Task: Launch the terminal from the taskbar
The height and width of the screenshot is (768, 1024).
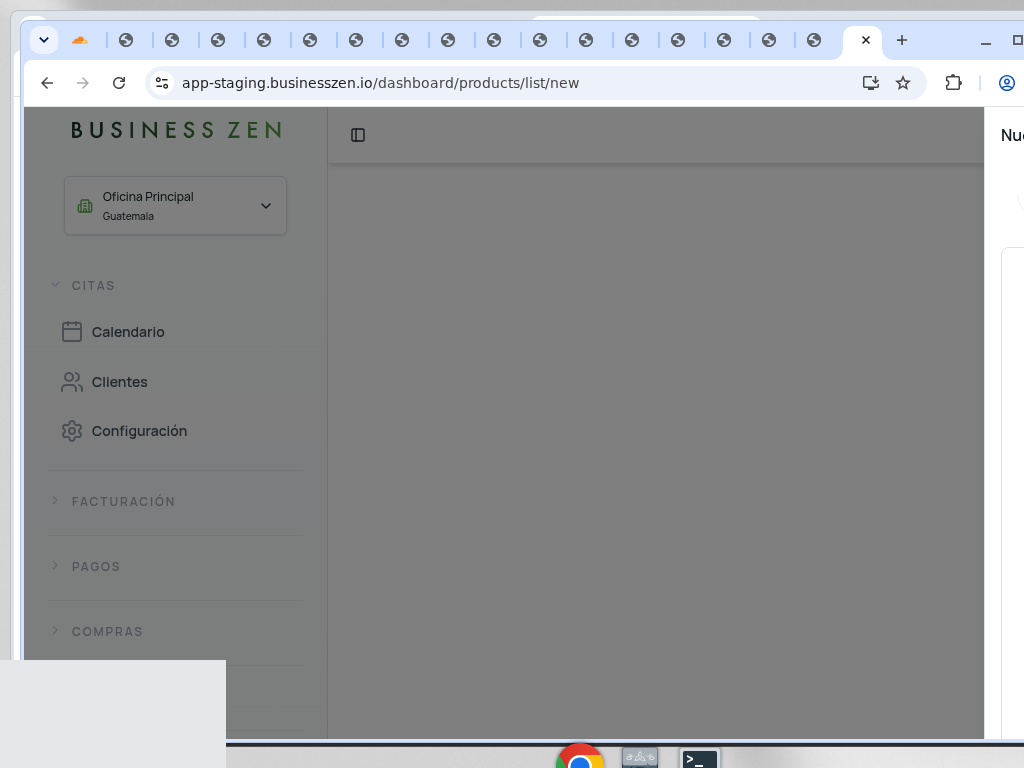Action: click(699, 759)
